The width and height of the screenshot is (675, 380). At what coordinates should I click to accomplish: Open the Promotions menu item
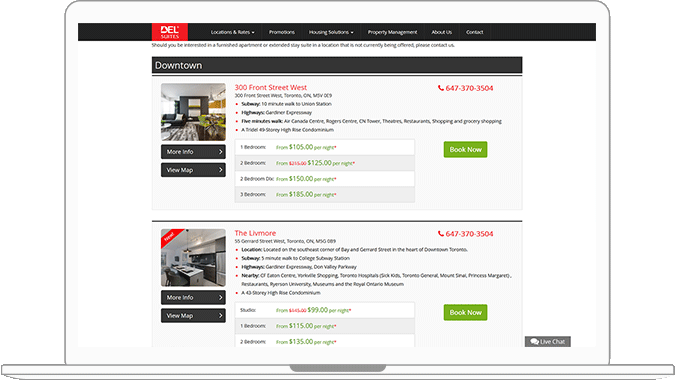pos(282,32)
